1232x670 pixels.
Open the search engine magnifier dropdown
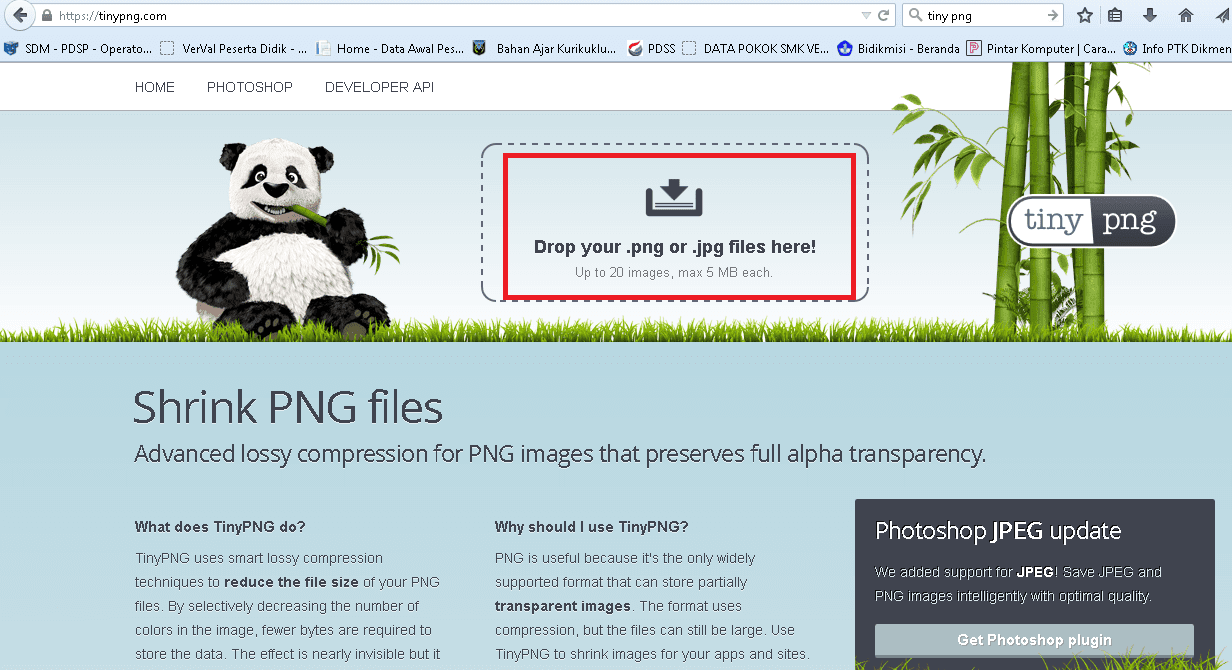coord(915,16)
